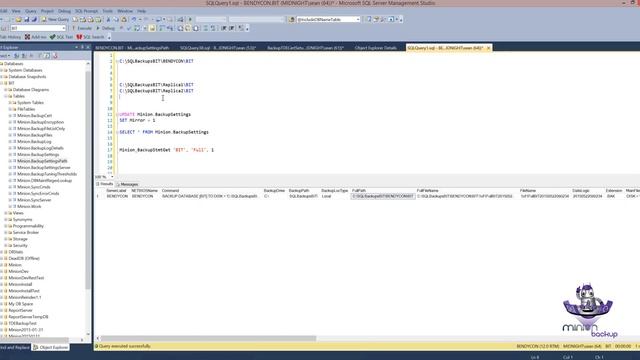Switch to the Results tab
640x360 pixels.
[104, 184]
